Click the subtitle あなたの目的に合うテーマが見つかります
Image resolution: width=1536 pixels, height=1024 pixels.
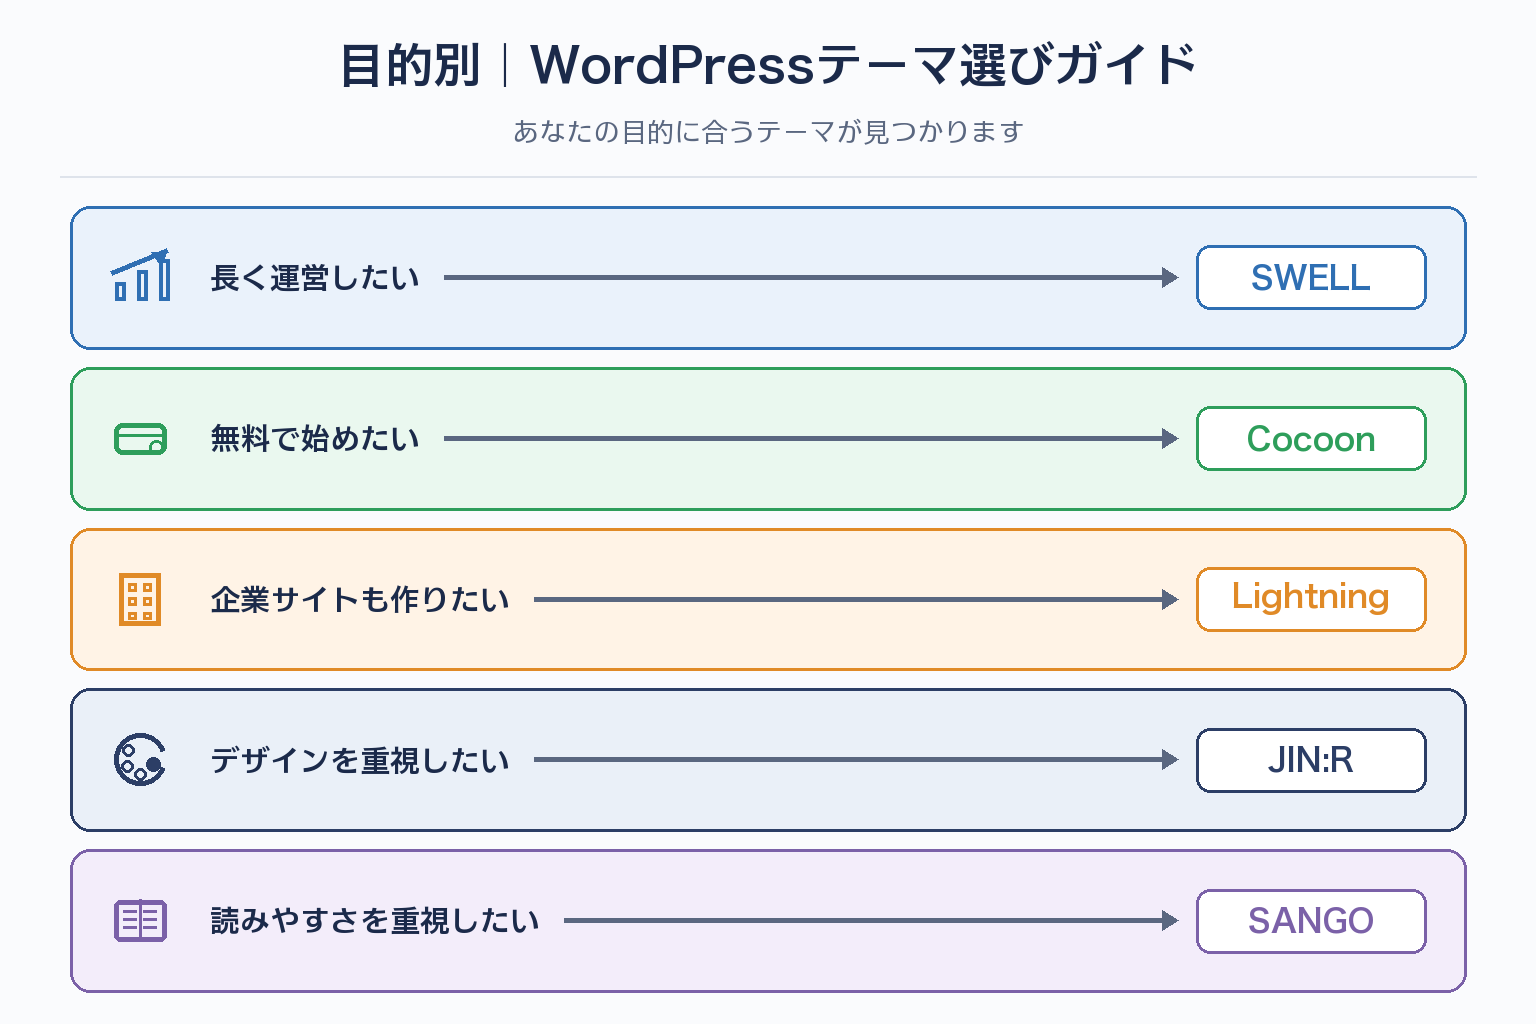(x=768, y=132)
